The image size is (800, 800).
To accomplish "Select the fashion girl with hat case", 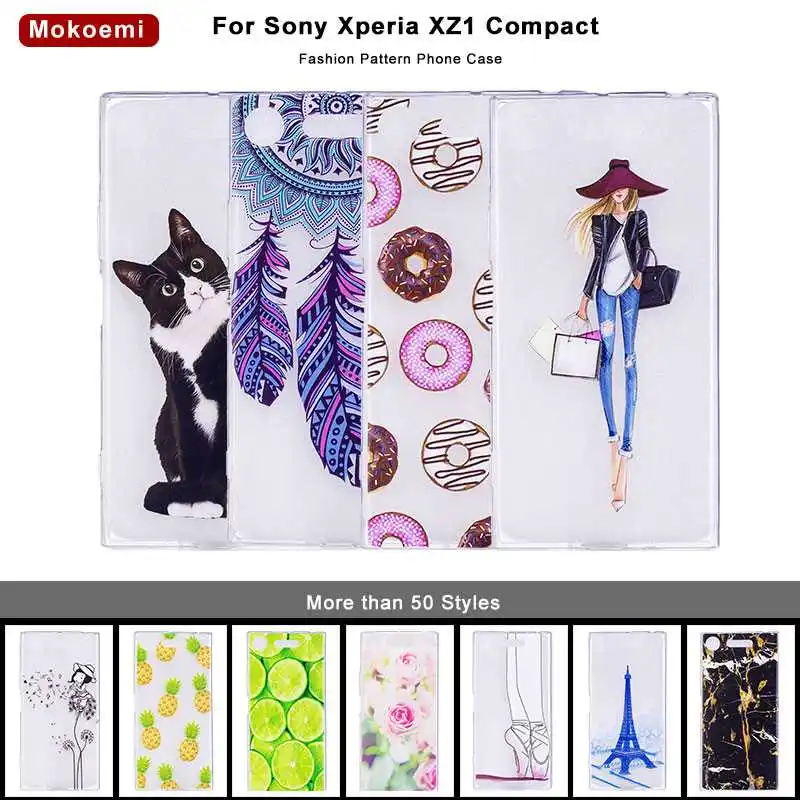I will (604, 320).
